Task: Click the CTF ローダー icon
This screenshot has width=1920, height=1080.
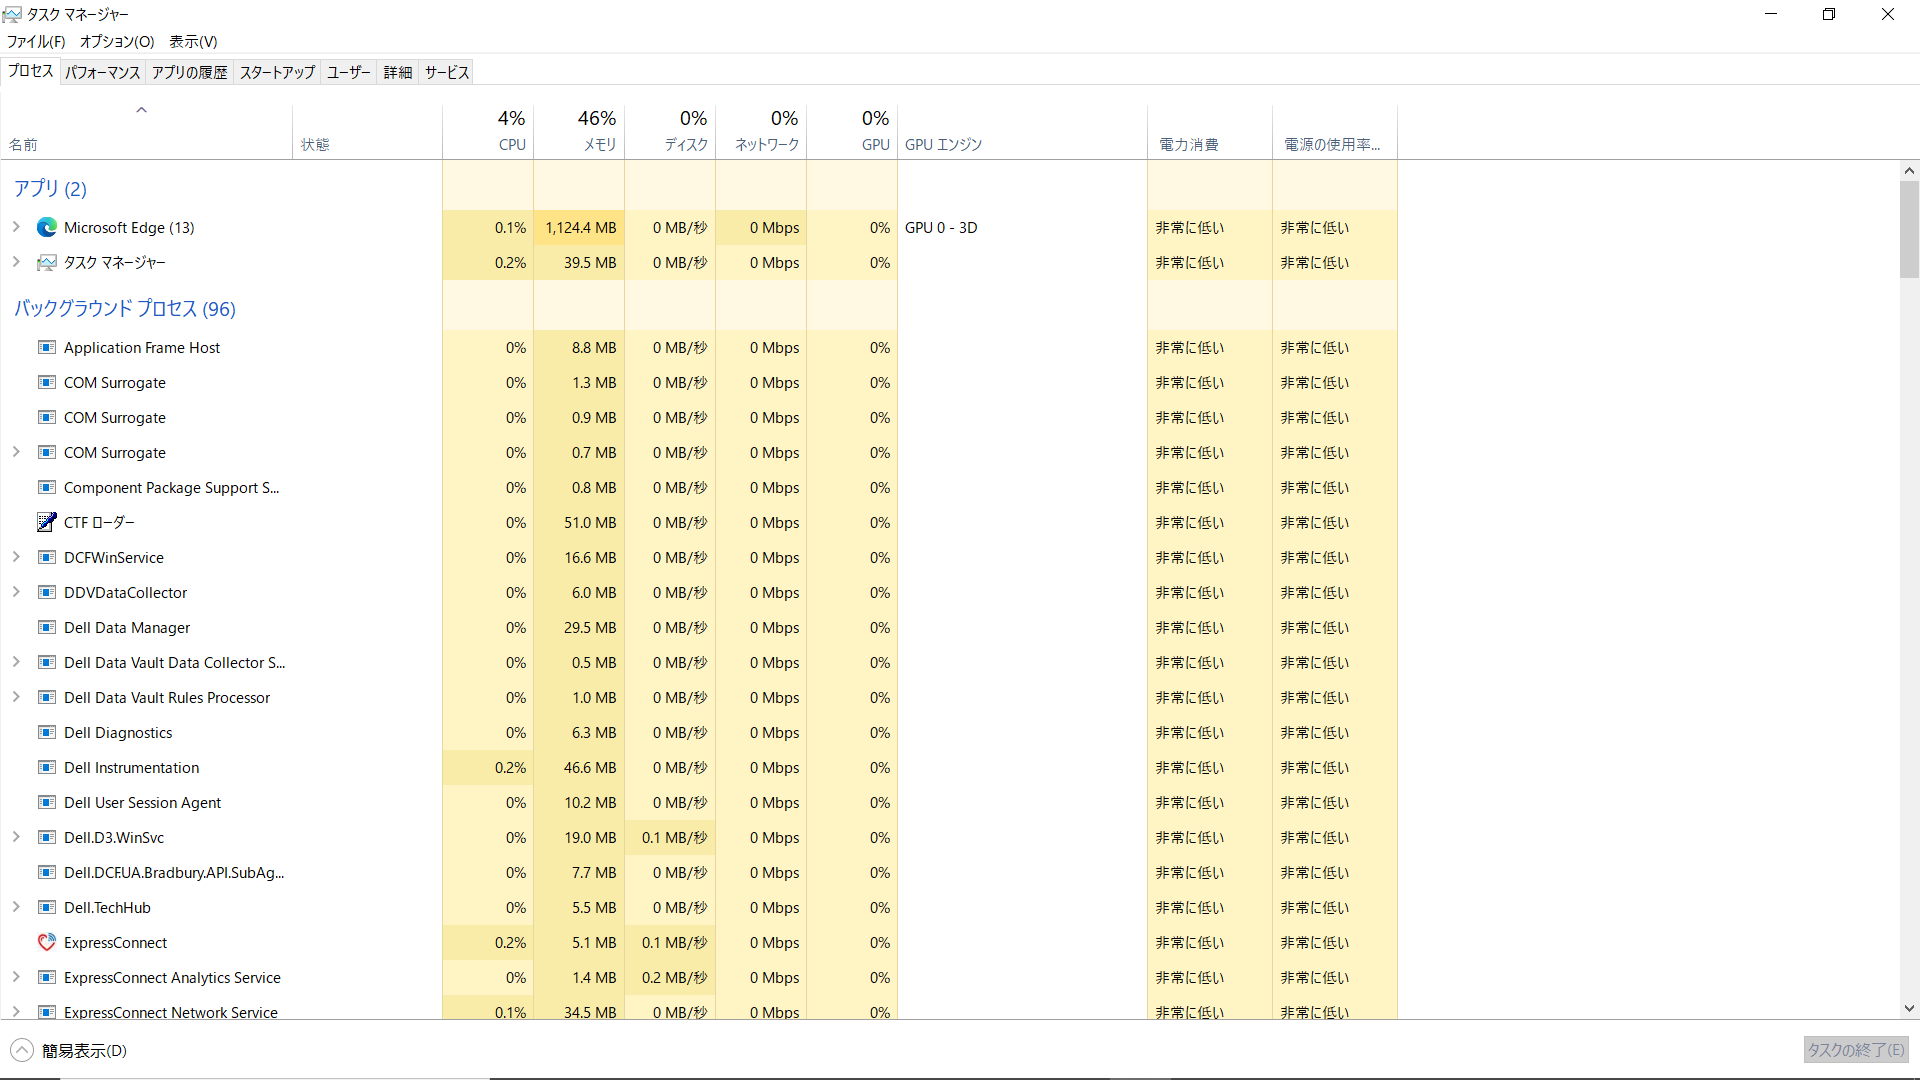Action: coord(47,523)
